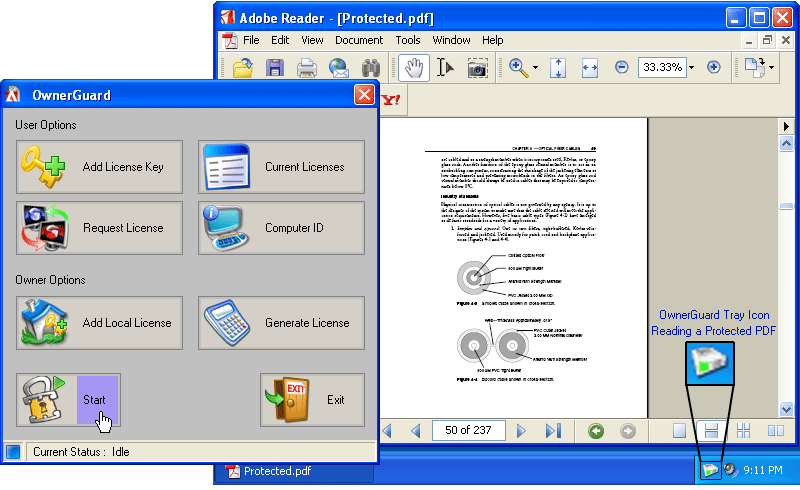Viewport: 800px width, 490px height.
Task: Fit the page to width icon
Action: click(x=590, y=67)
